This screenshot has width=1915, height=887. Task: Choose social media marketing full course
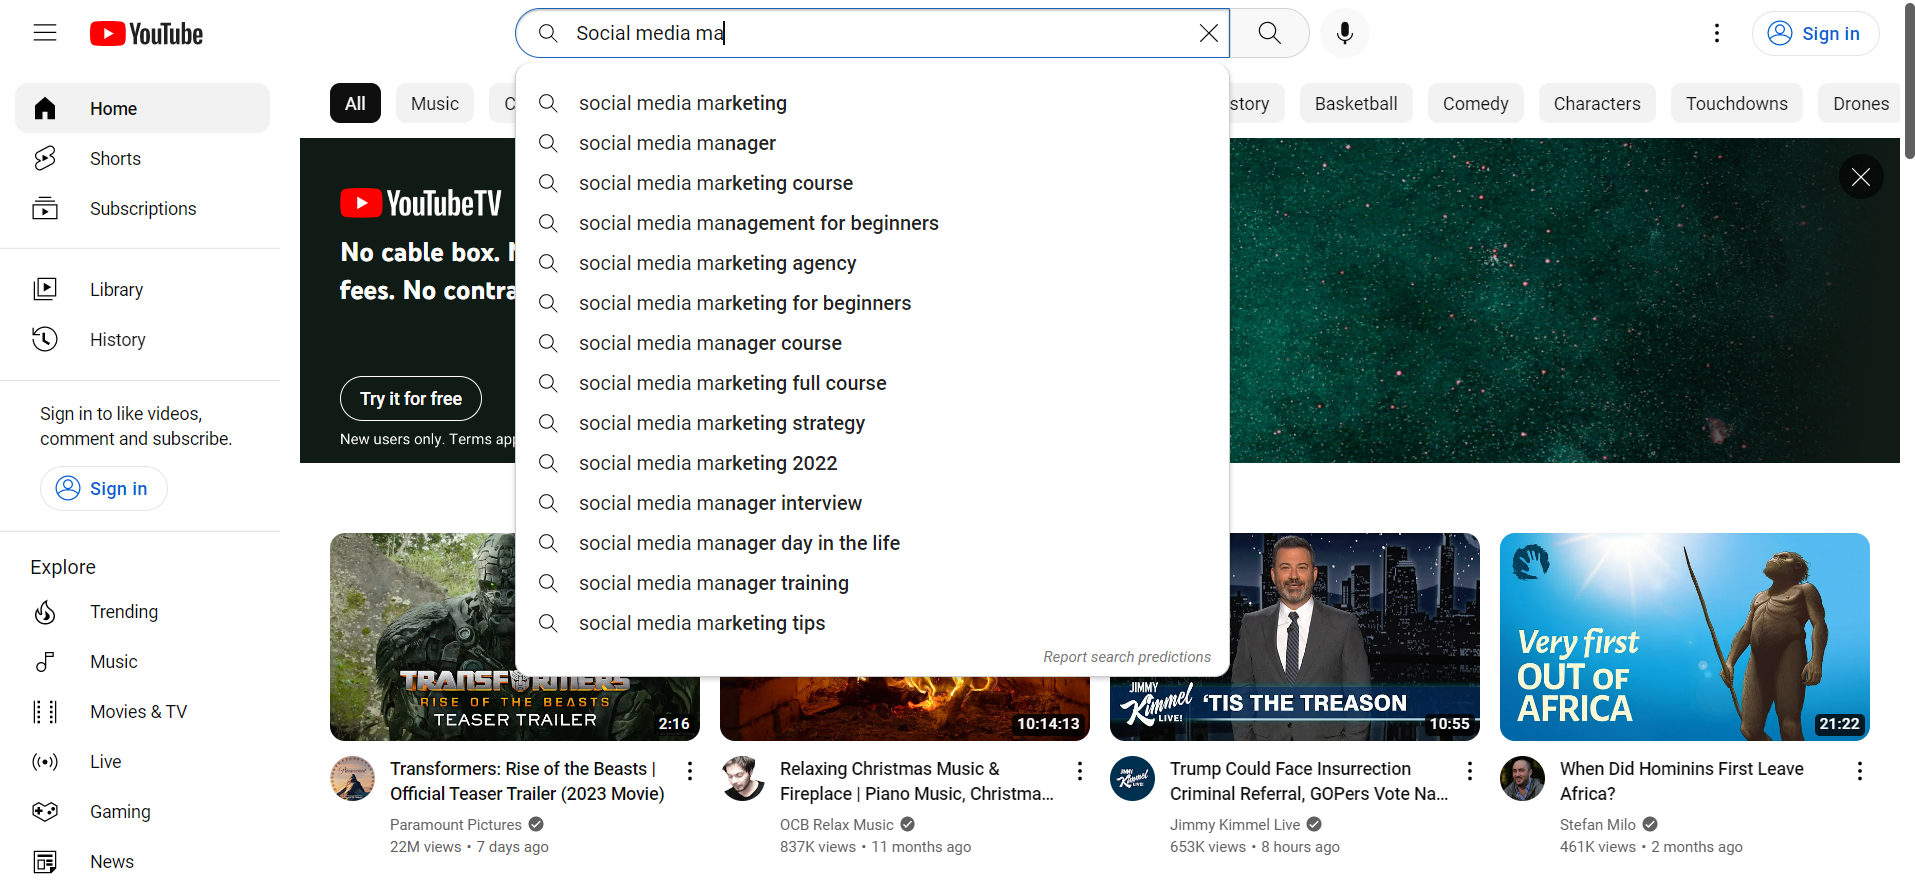(x=872, y=383)
